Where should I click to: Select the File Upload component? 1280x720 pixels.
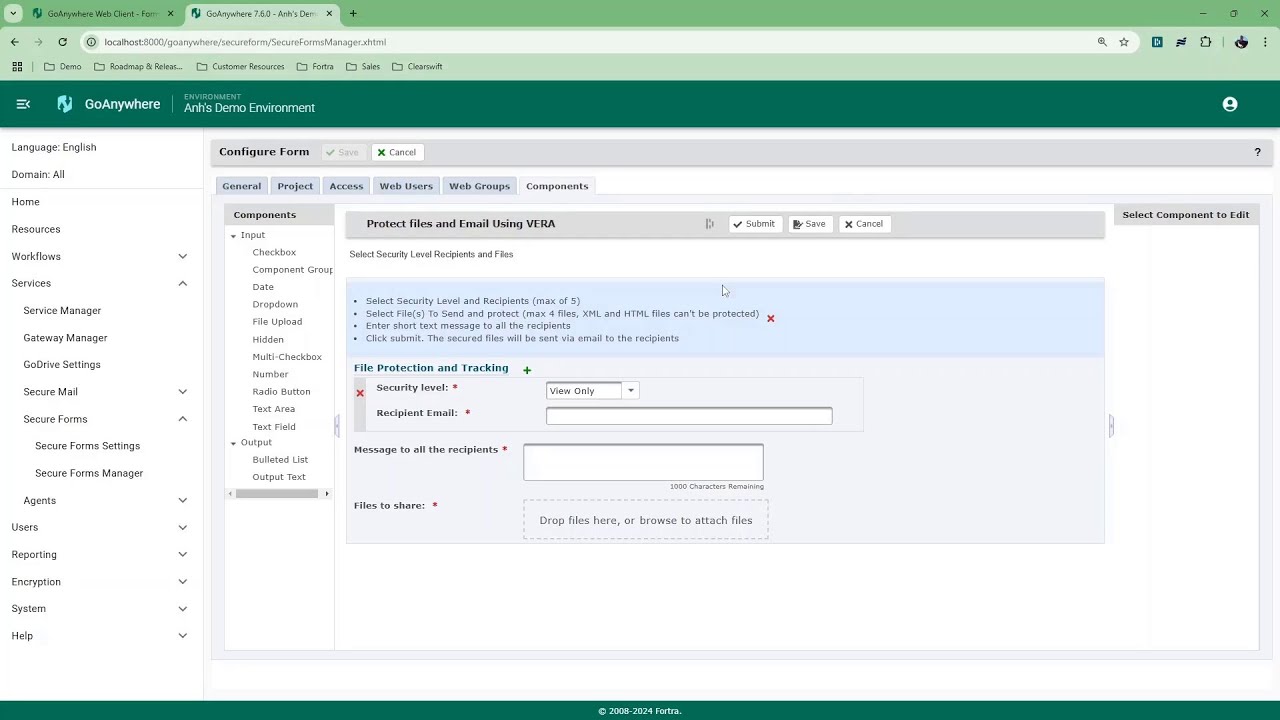(277, 322)
